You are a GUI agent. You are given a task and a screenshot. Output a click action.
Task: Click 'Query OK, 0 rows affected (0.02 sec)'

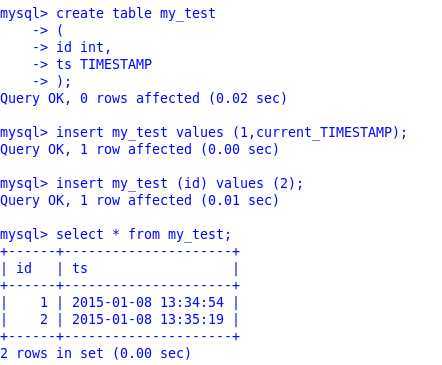coord(143,99)
